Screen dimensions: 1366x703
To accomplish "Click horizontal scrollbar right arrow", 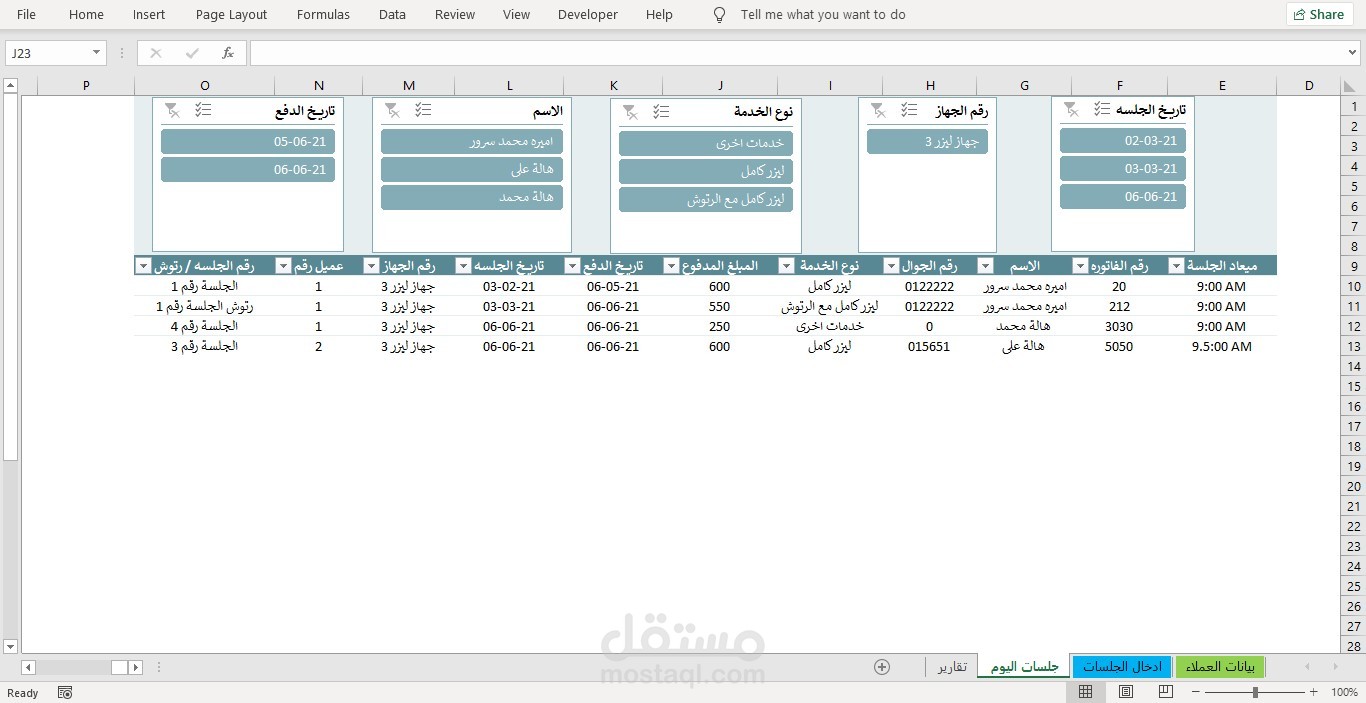I will tap(136, 667).
